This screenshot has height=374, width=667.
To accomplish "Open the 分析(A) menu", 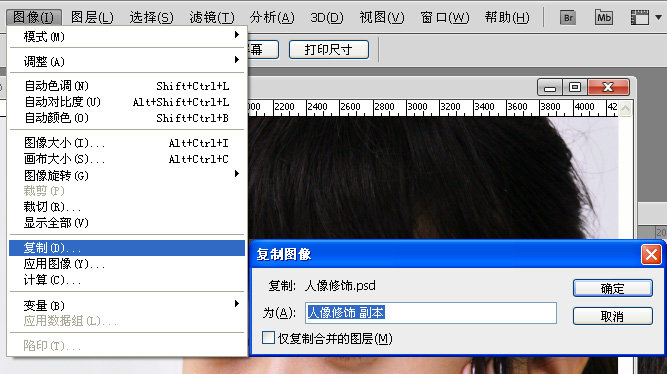I will (272, 17).
